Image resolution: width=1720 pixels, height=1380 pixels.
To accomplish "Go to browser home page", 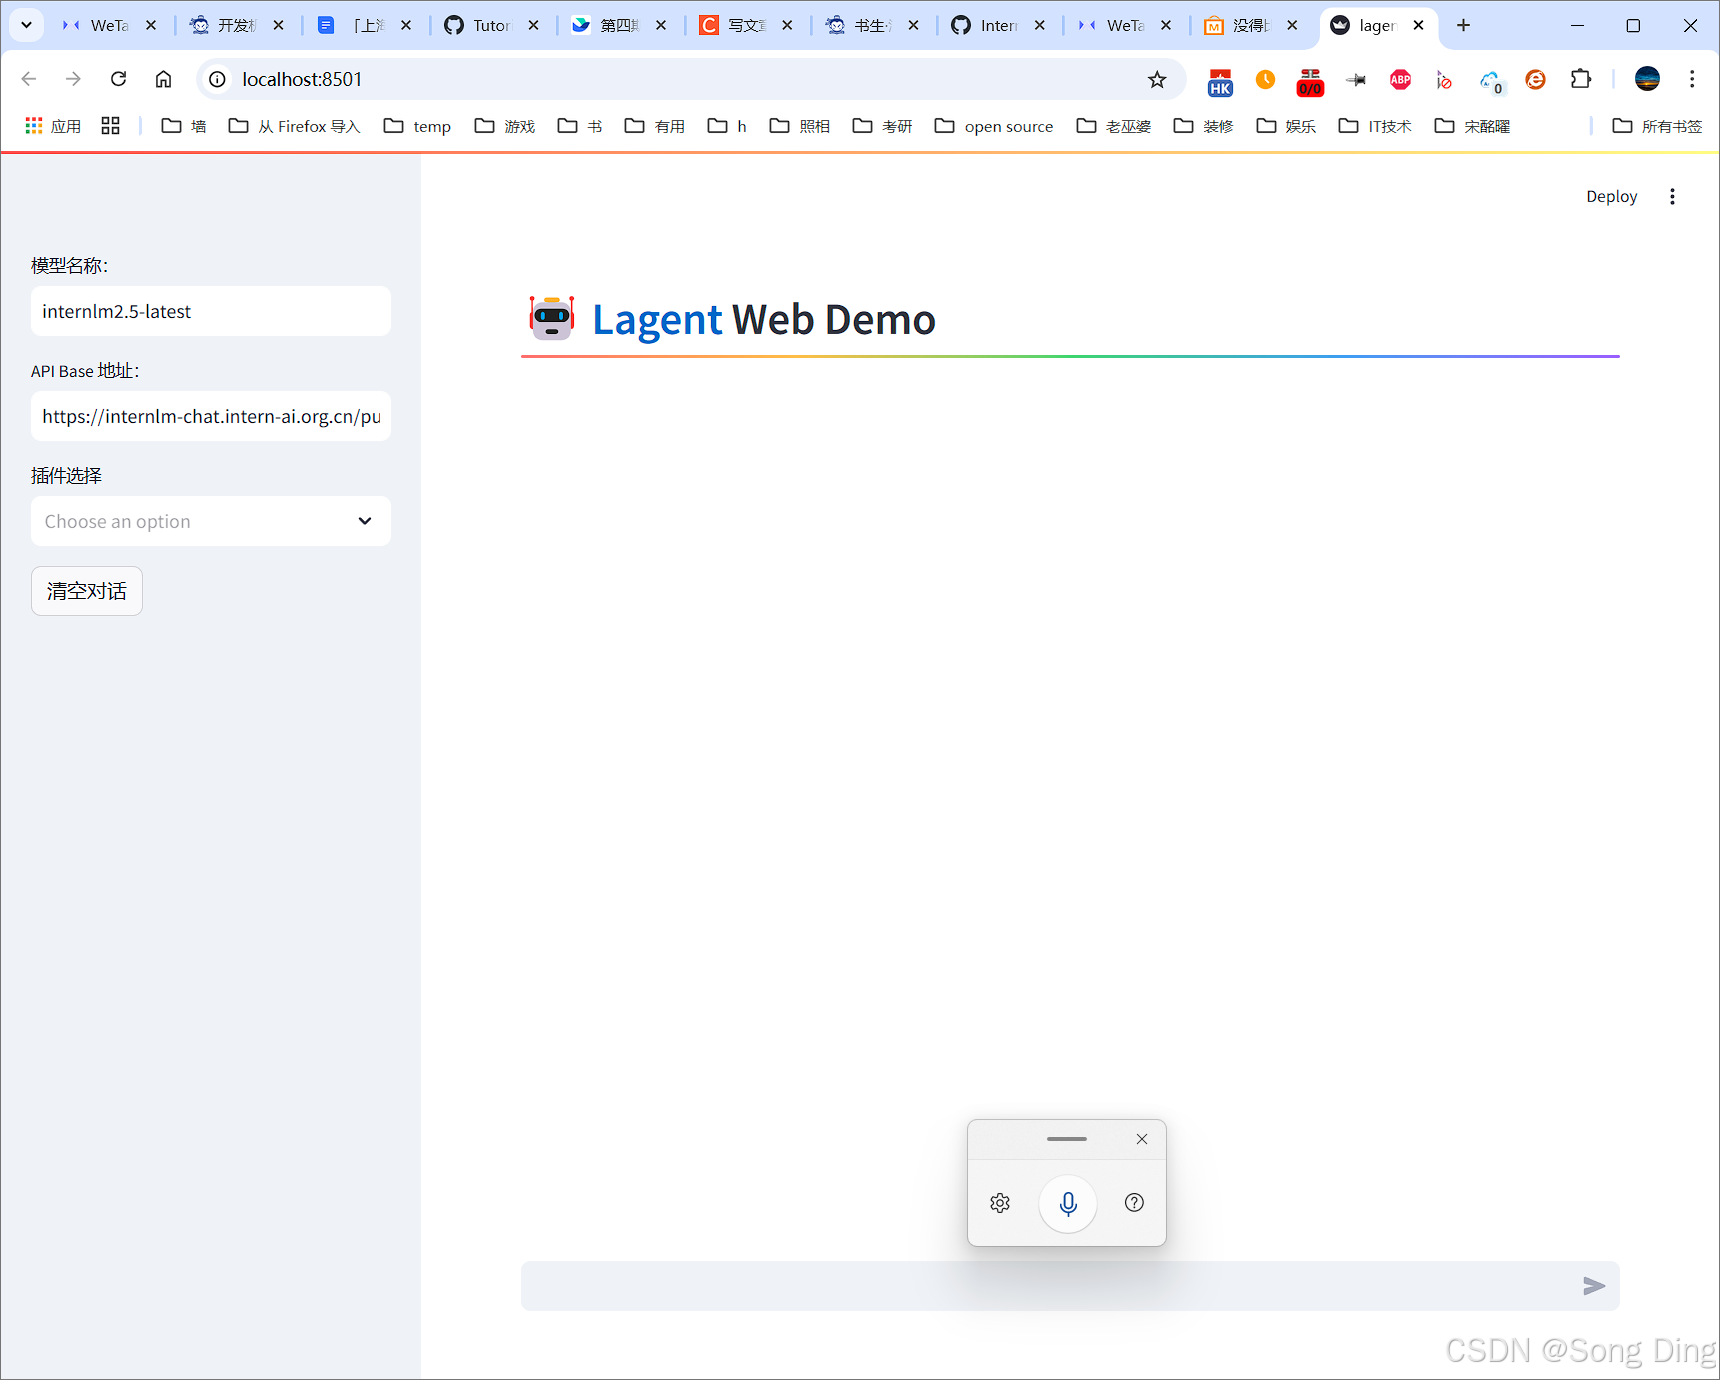I will tap(163, 79).
